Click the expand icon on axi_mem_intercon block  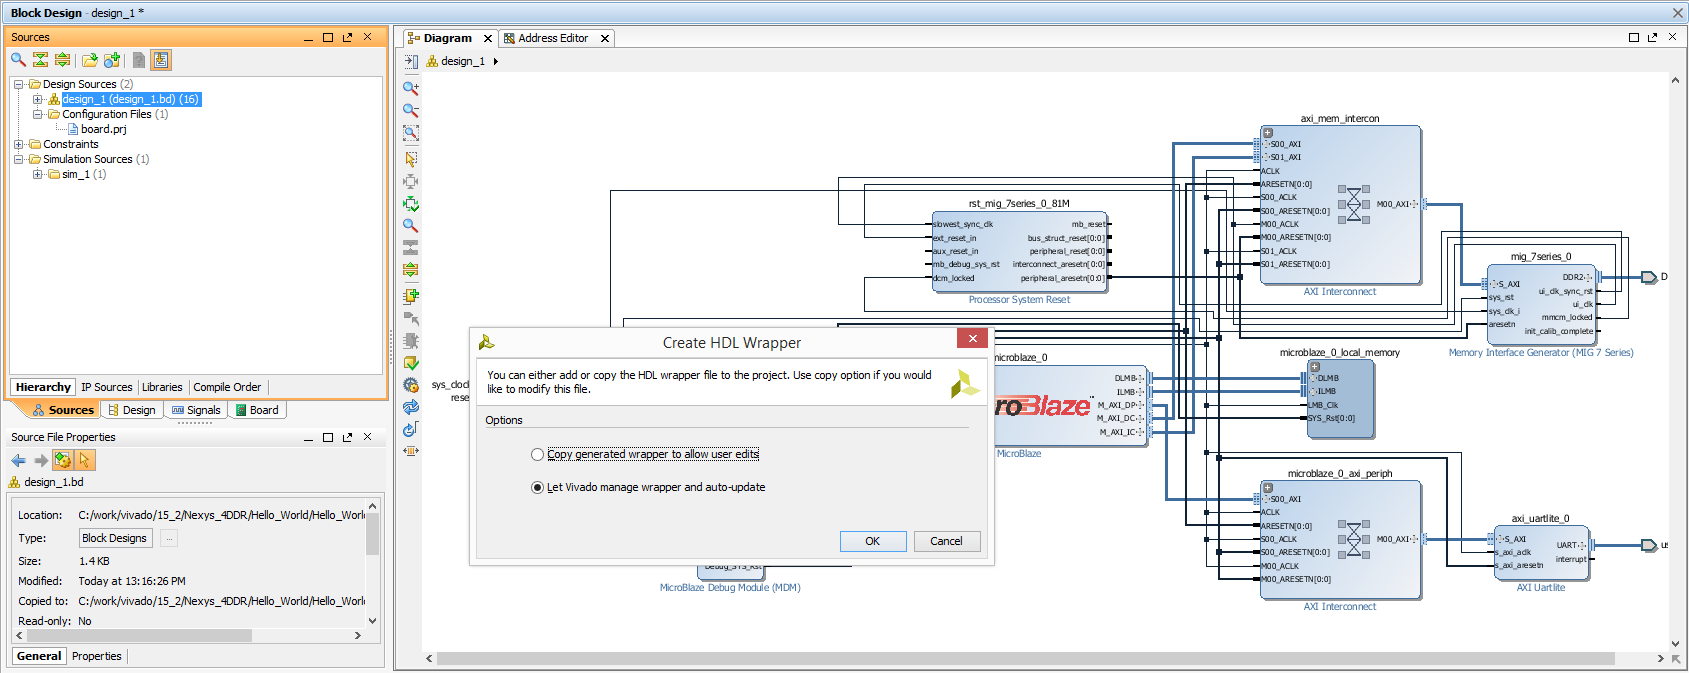coord(1268,133)
